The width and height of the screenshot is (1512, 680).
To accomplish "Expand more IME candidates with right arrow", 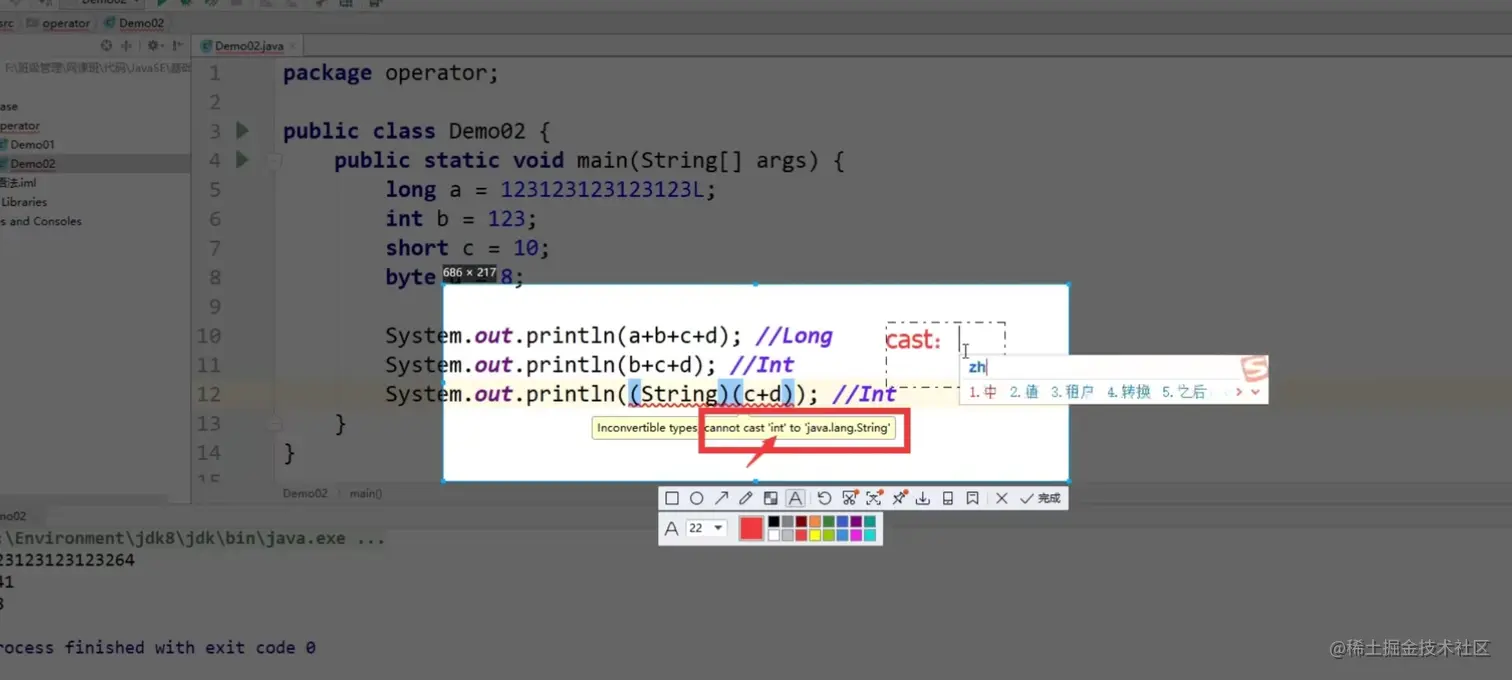I will [x=1238, y=392].
